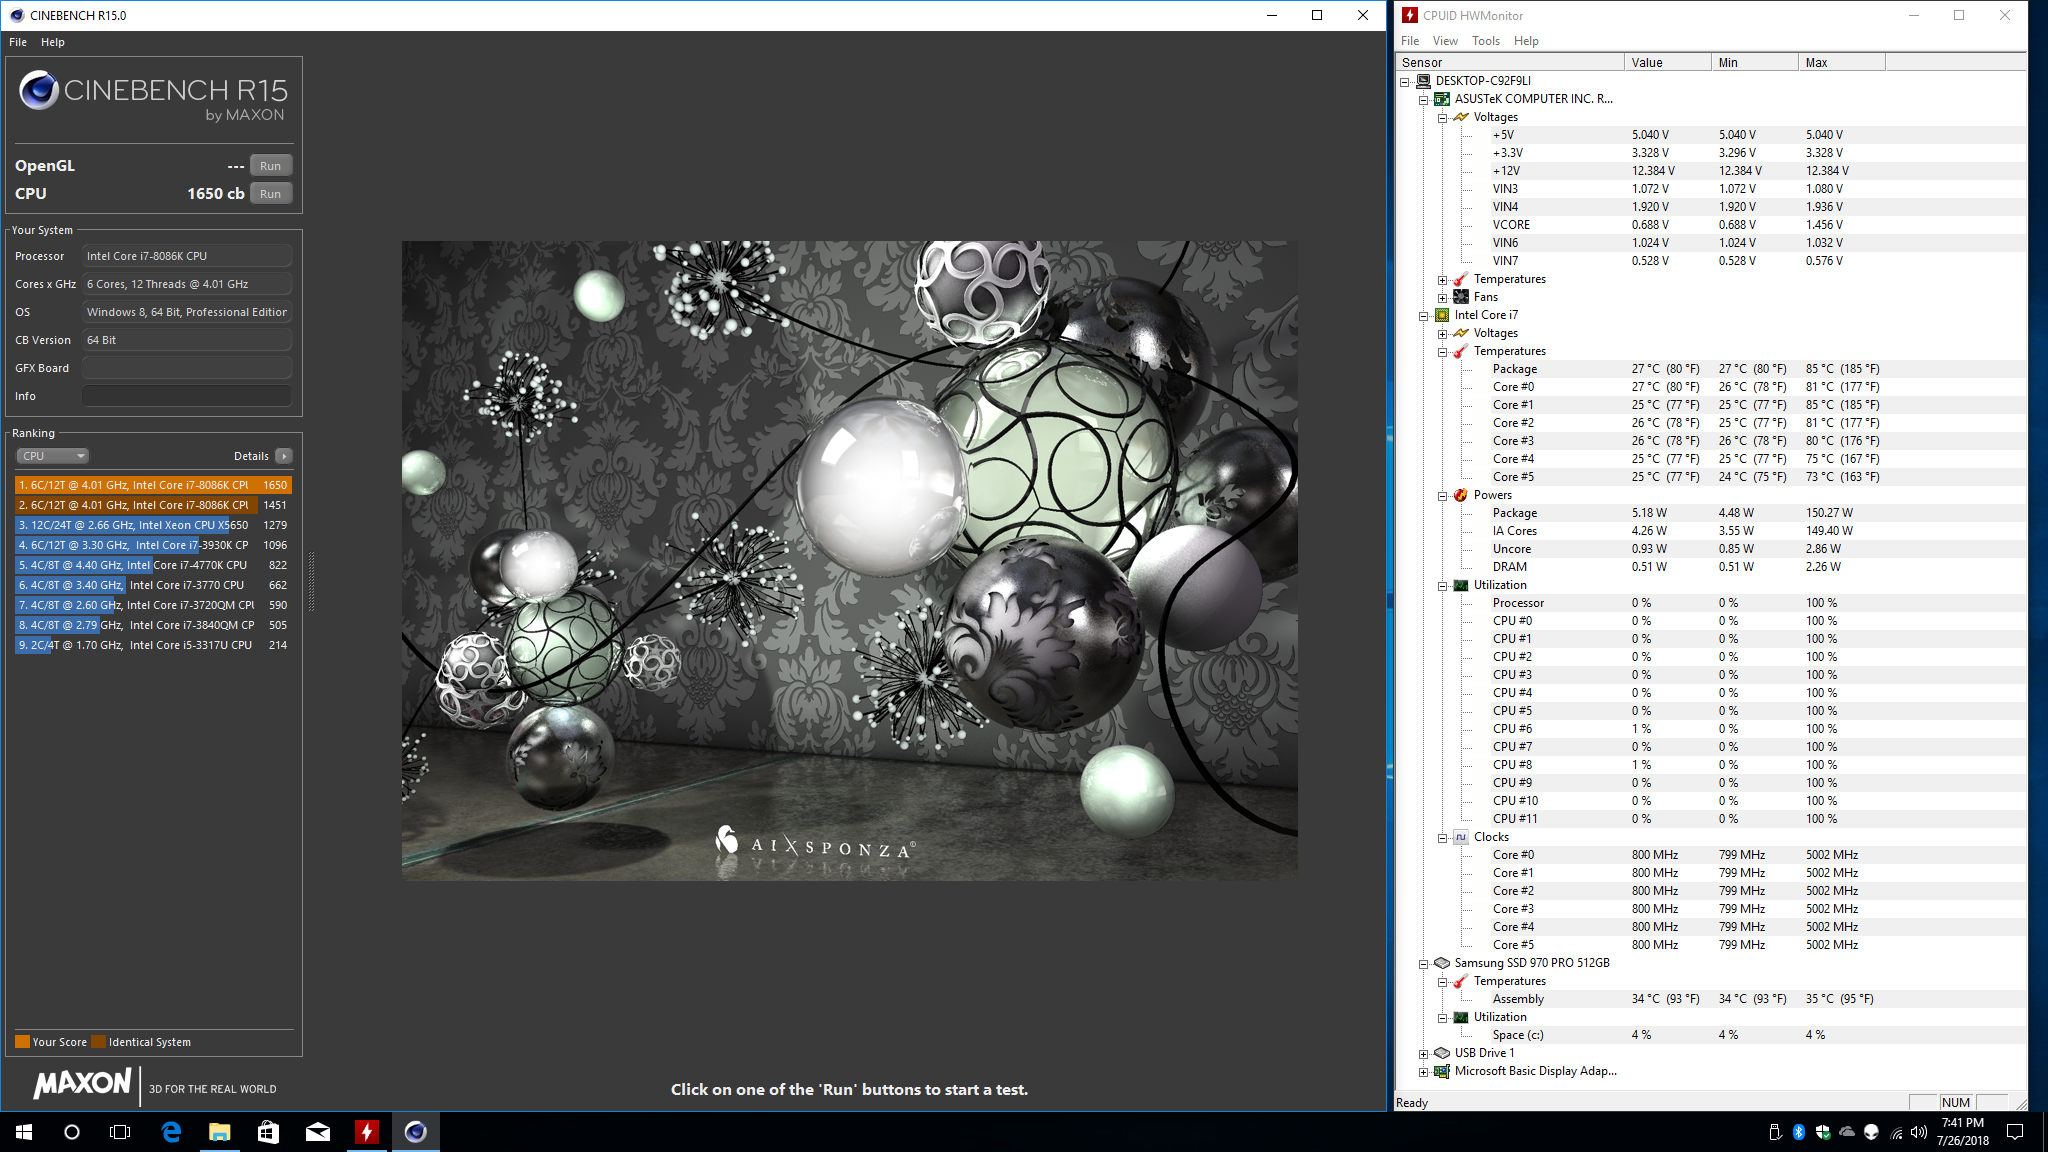Open Microsoft Store from taskbar
The height and width of the screenshot is (1152, 2048).
click(269, 1132)
